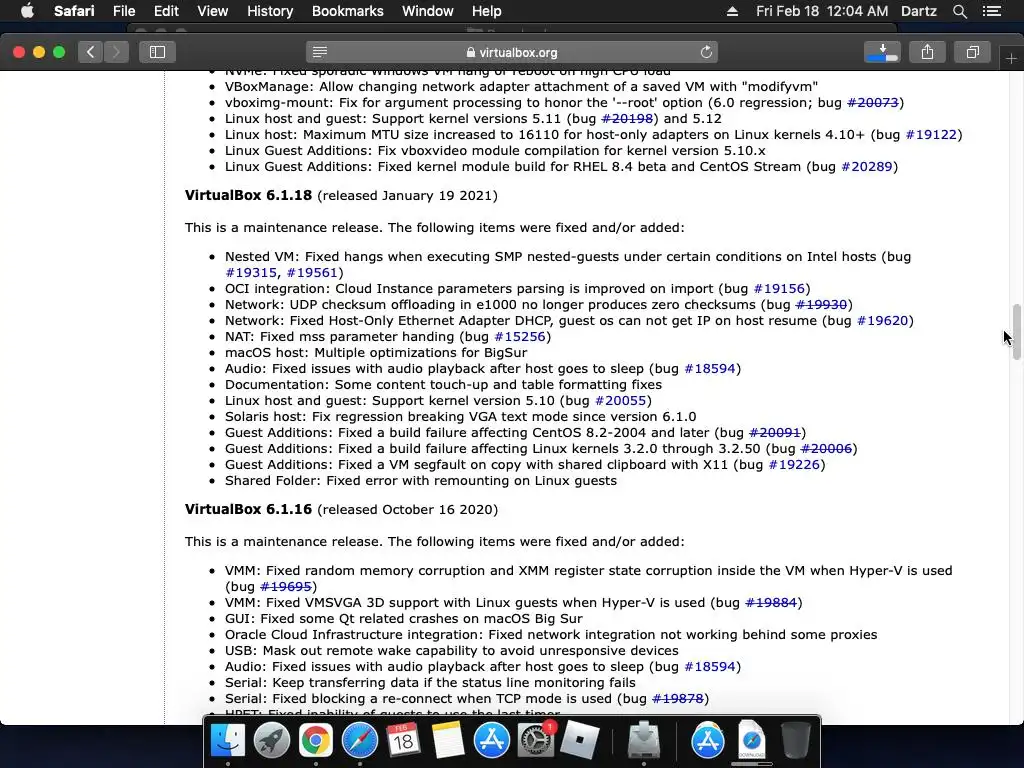Screen dimensions: 1024x768
Task: Open bug link #20006
Action: tap(826, 449)
